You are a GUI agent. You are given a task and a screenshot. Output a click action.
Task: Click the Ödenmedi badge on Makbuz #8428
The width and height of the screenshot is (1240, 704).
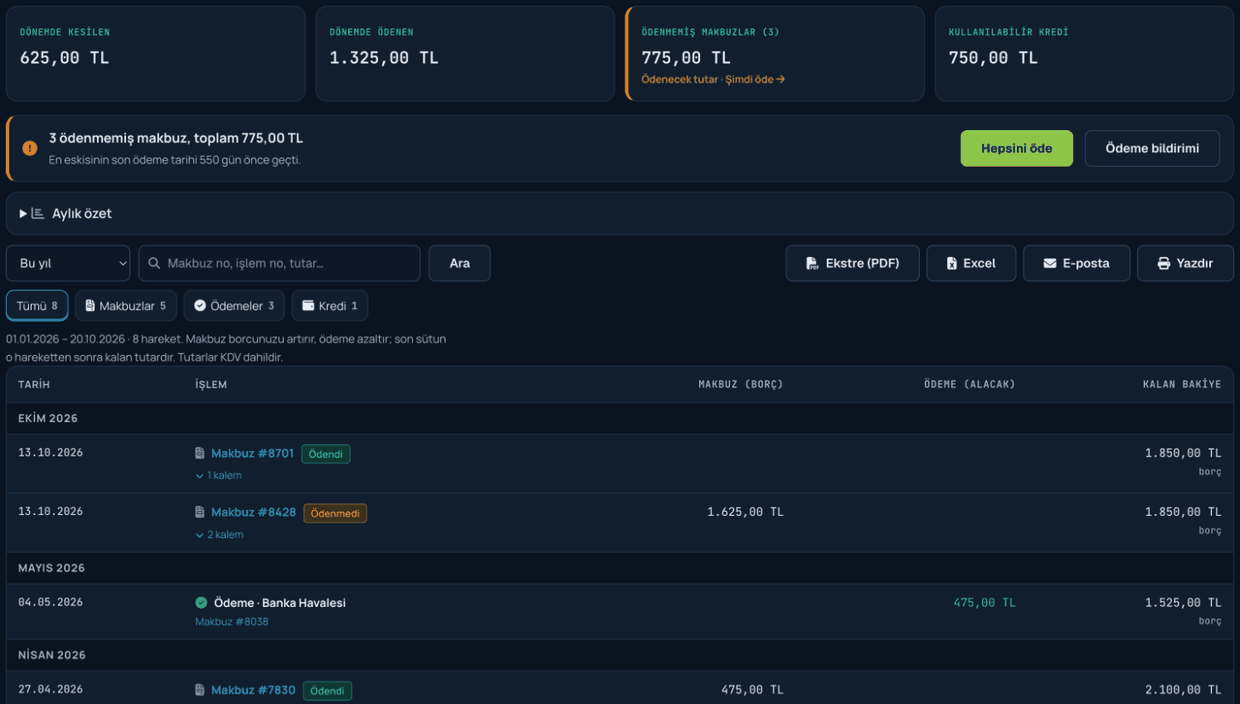[335, 513]
